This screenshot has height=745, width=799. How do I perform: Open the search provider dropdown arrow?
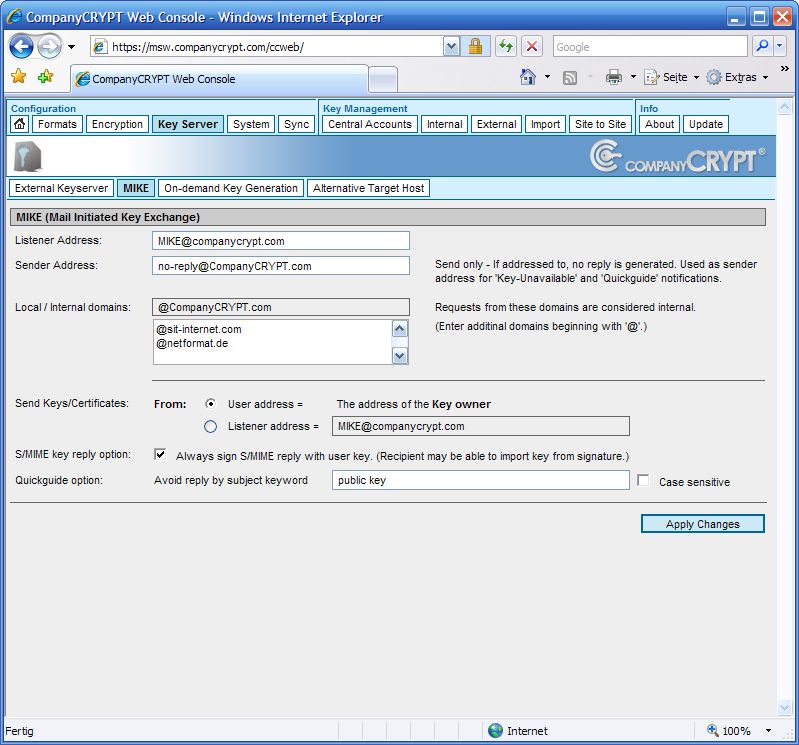coord(780,47)
